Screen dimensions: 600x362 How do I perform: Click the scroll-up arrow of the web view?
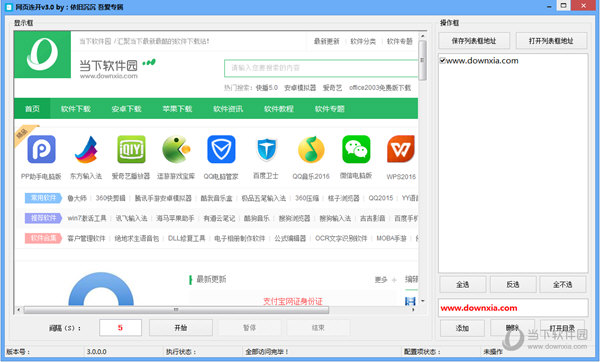click(422, 36)
